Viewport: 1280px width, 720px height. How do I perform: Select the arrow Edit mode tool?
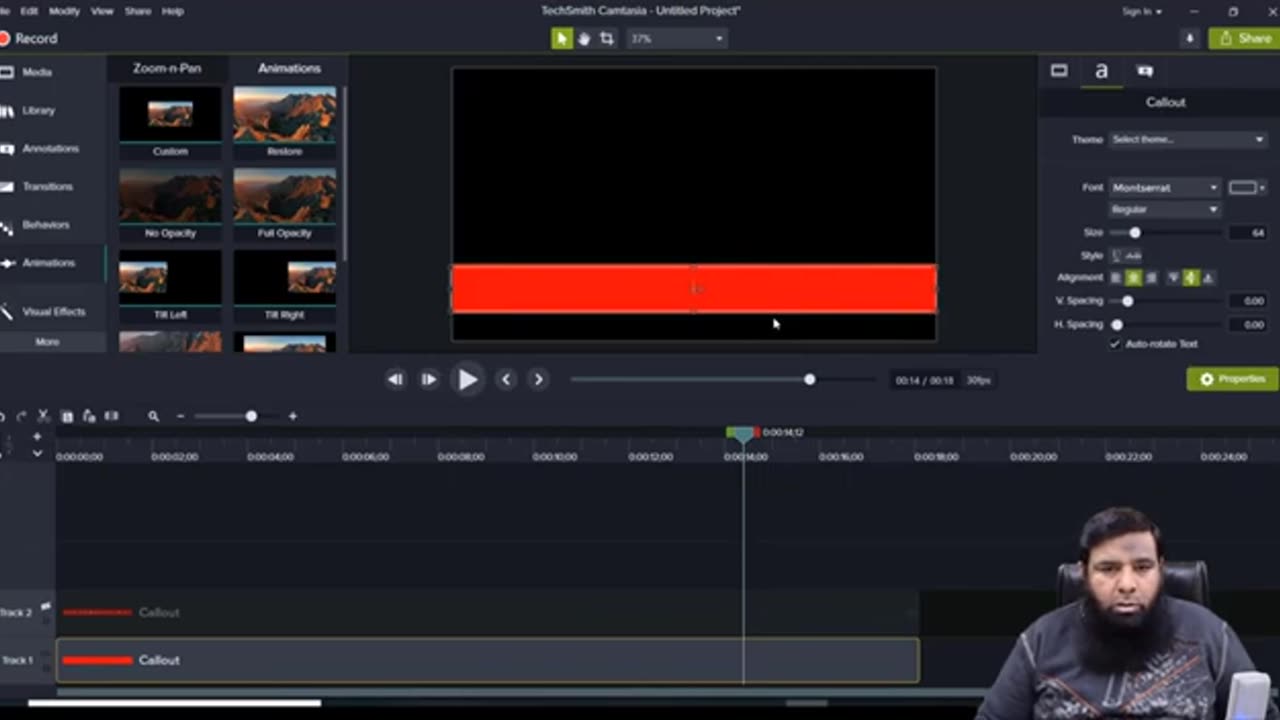pos(561,38)
